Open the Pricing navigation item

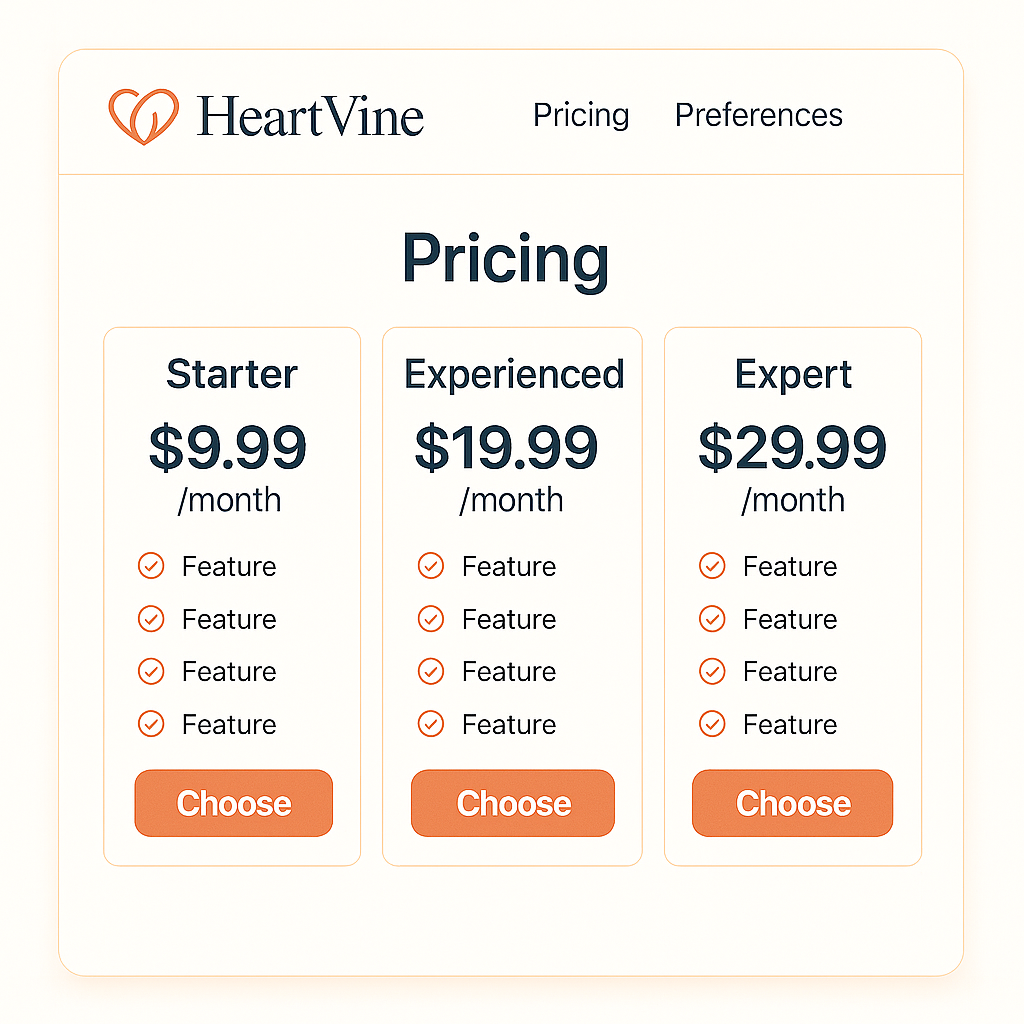point(581,115)
